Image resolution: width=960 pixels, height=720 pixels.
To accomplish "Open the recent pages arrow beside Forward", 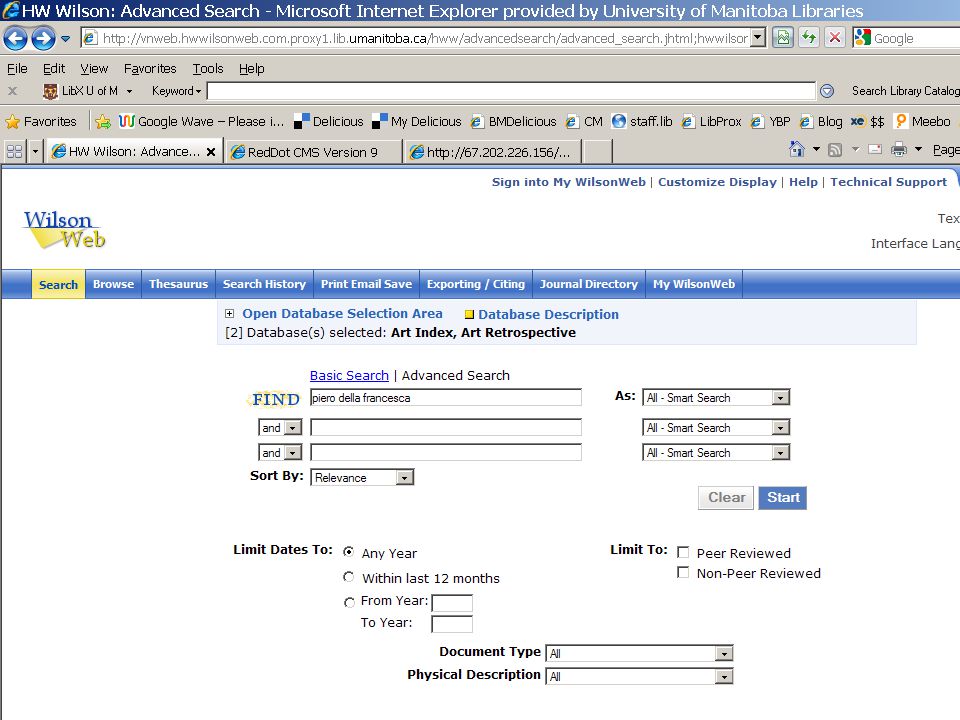I will coord(66,39).
